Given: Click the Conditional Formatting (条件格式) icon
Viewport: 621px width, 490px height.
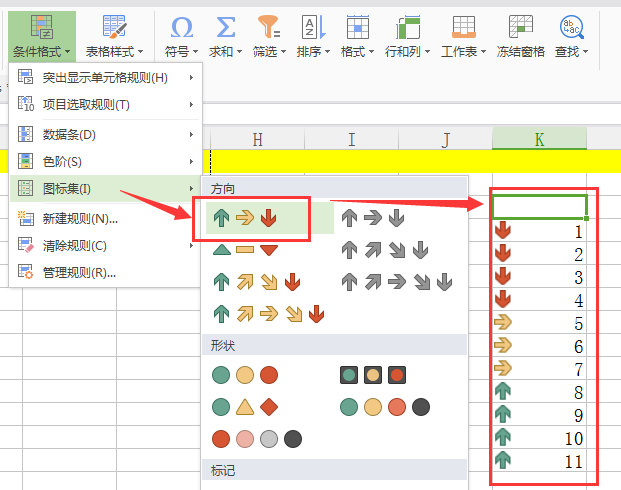Looking at the screenshot, I should (41, 26).
